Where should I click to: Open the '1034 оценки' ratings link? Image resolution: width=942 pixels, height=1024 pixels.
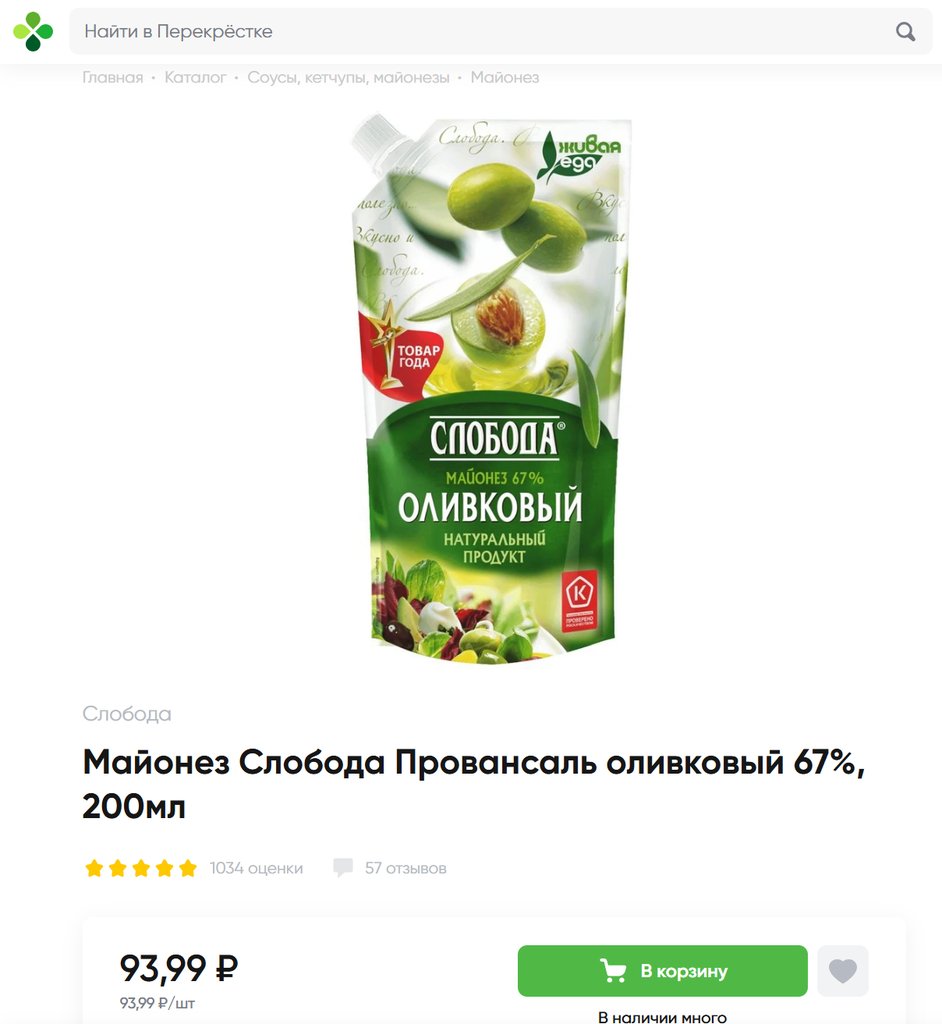[x=256, y=868]
